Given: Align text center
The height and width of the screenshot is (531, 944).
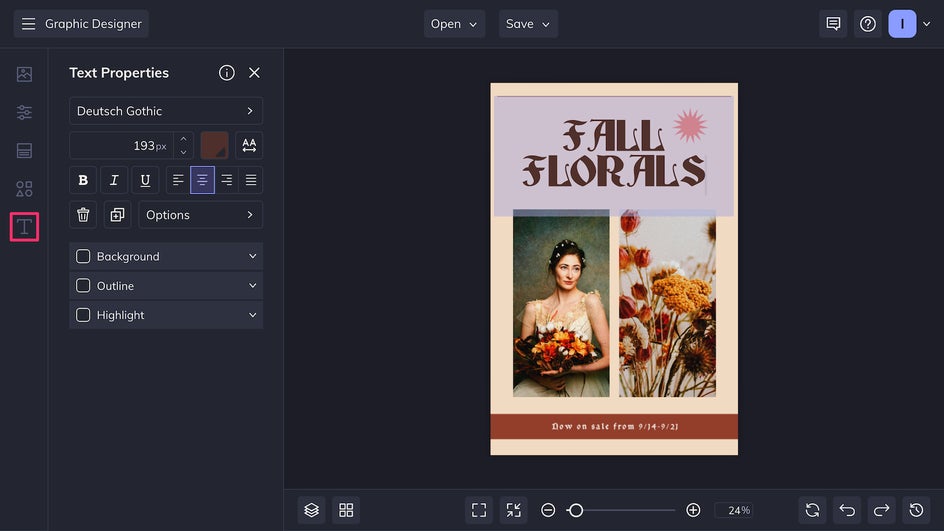Looking at the screenshot, I should click(202, 180).
